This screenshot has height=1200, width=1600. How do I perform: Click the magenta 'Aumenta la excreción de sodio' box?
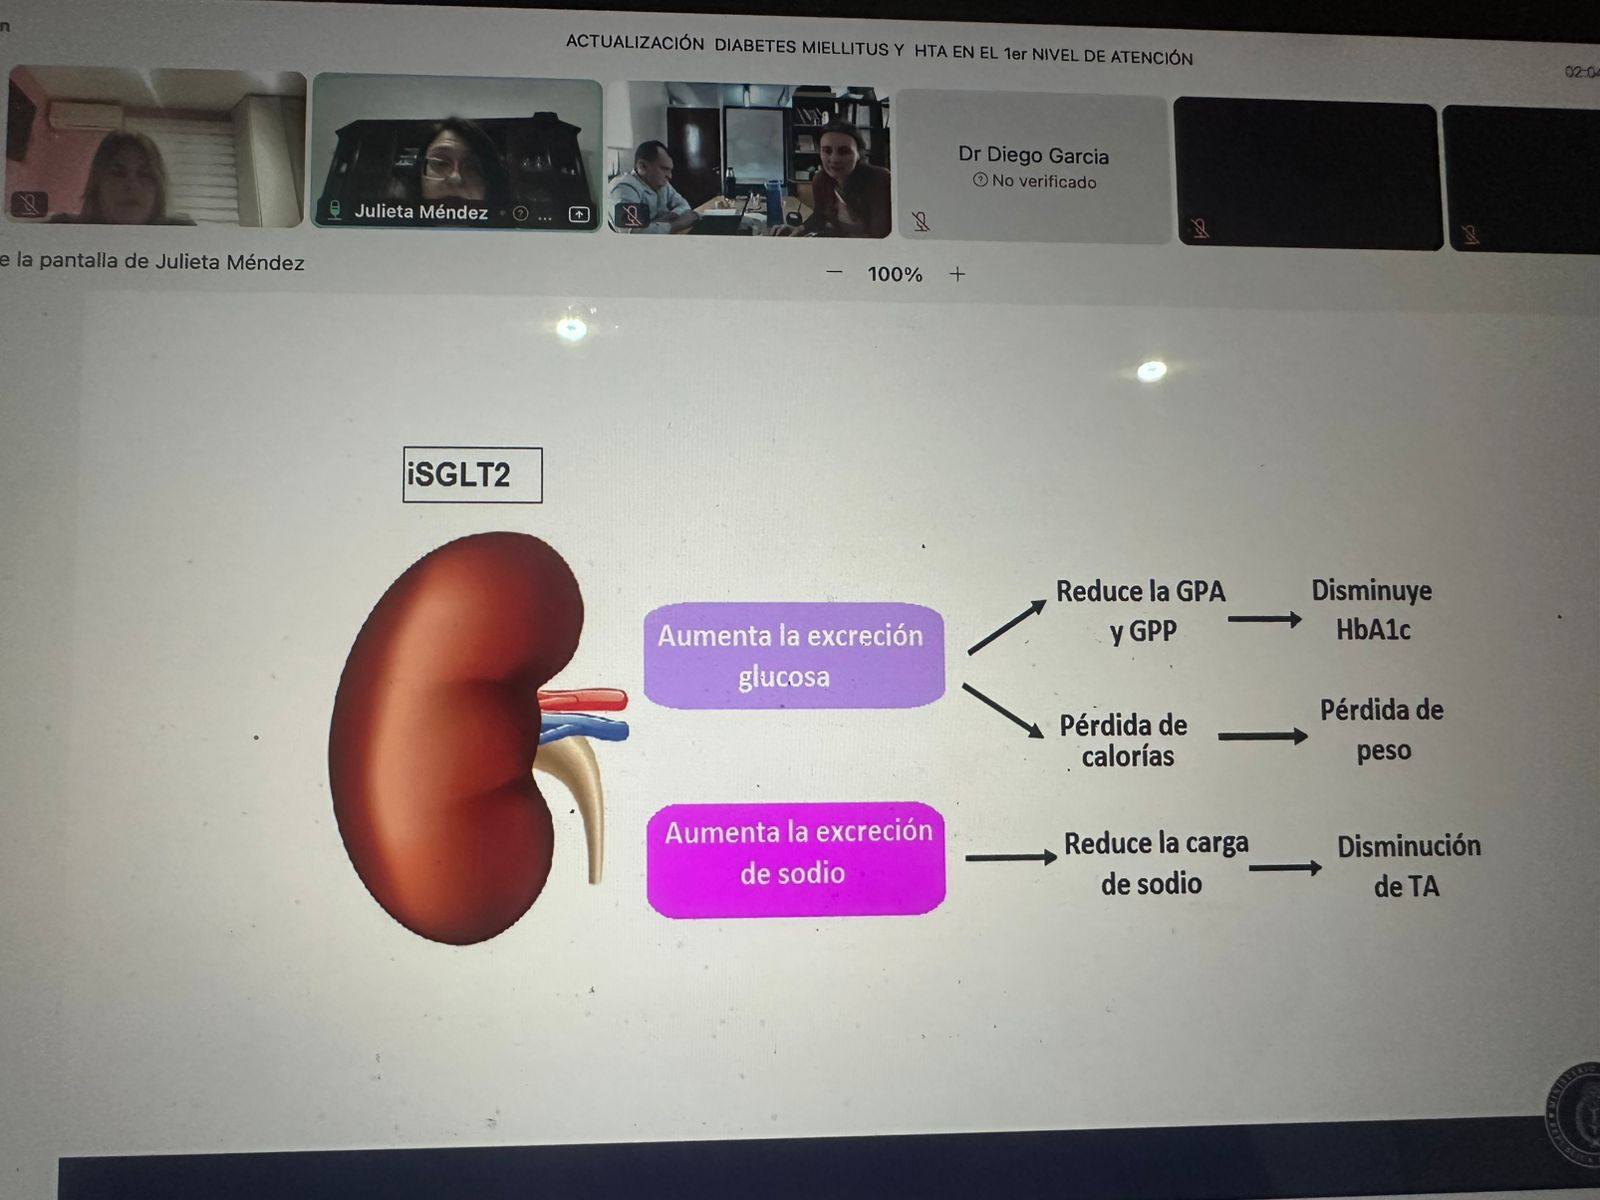coord(796,859)
